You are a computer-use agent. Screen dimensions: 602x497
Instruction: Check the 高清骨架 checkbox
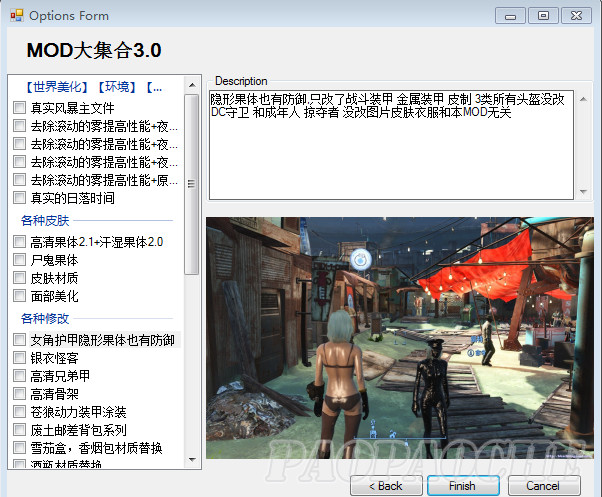(x=19, y=393)
